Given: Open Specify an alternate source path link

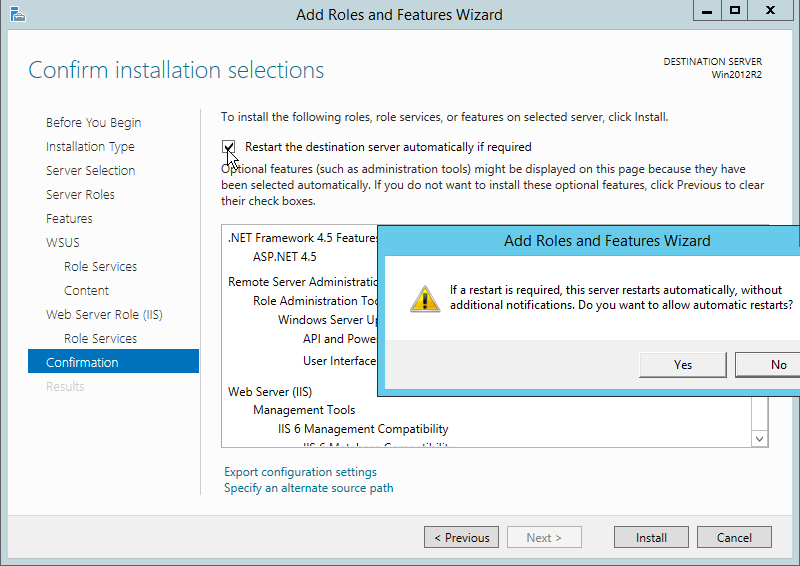Looking at the screenshot, I should (x=308, y=488).
